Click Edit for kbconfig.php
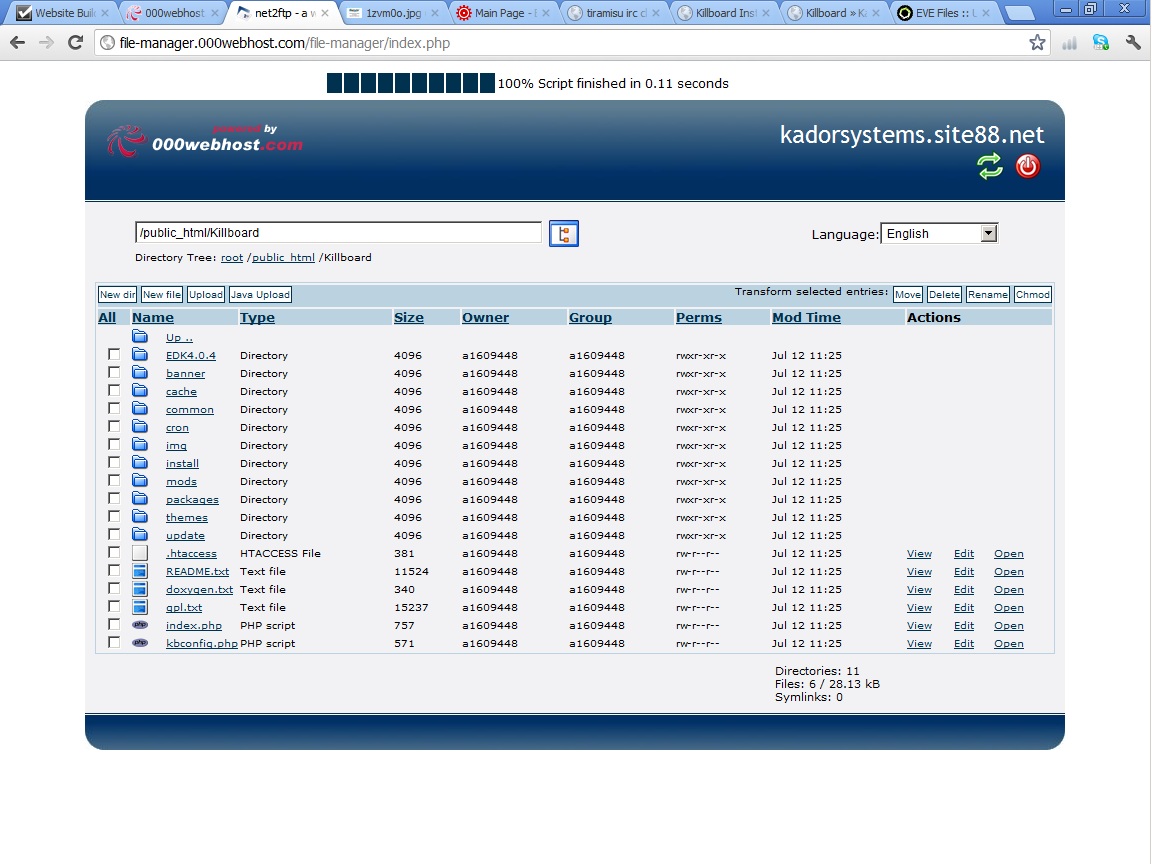This screenshot has width=1152, height=864. pyautogui.click(x=964, y=644)
